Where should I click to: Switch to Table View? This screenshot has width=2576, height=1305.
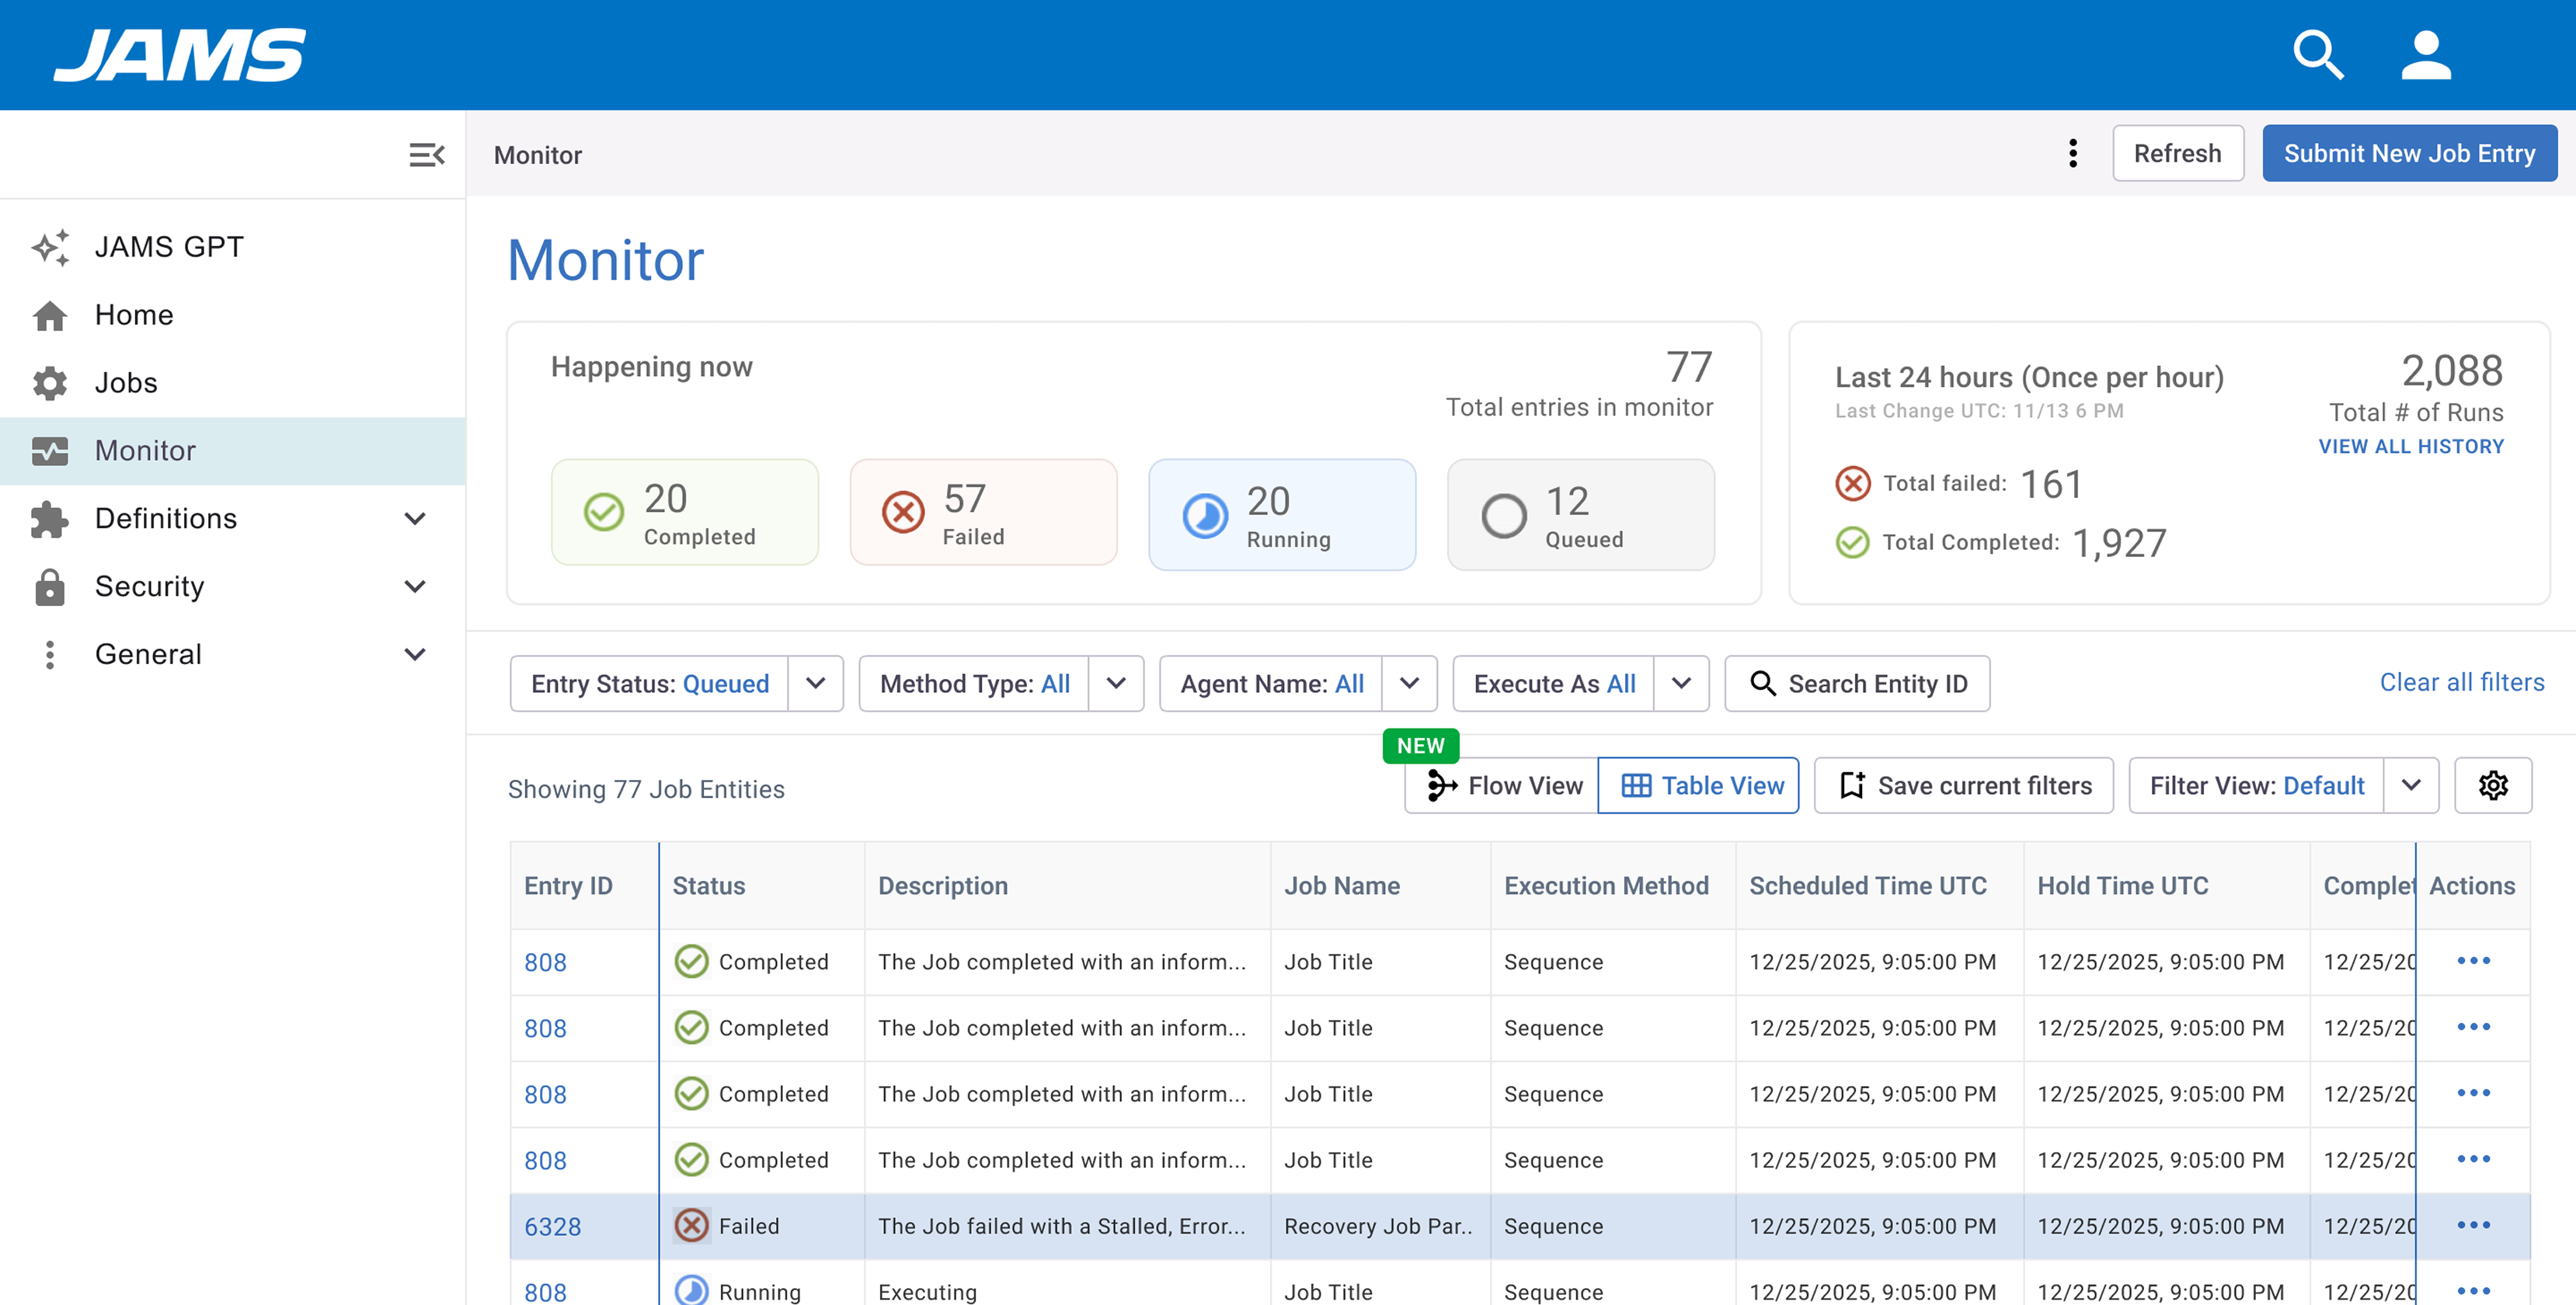pos(1699,786)
